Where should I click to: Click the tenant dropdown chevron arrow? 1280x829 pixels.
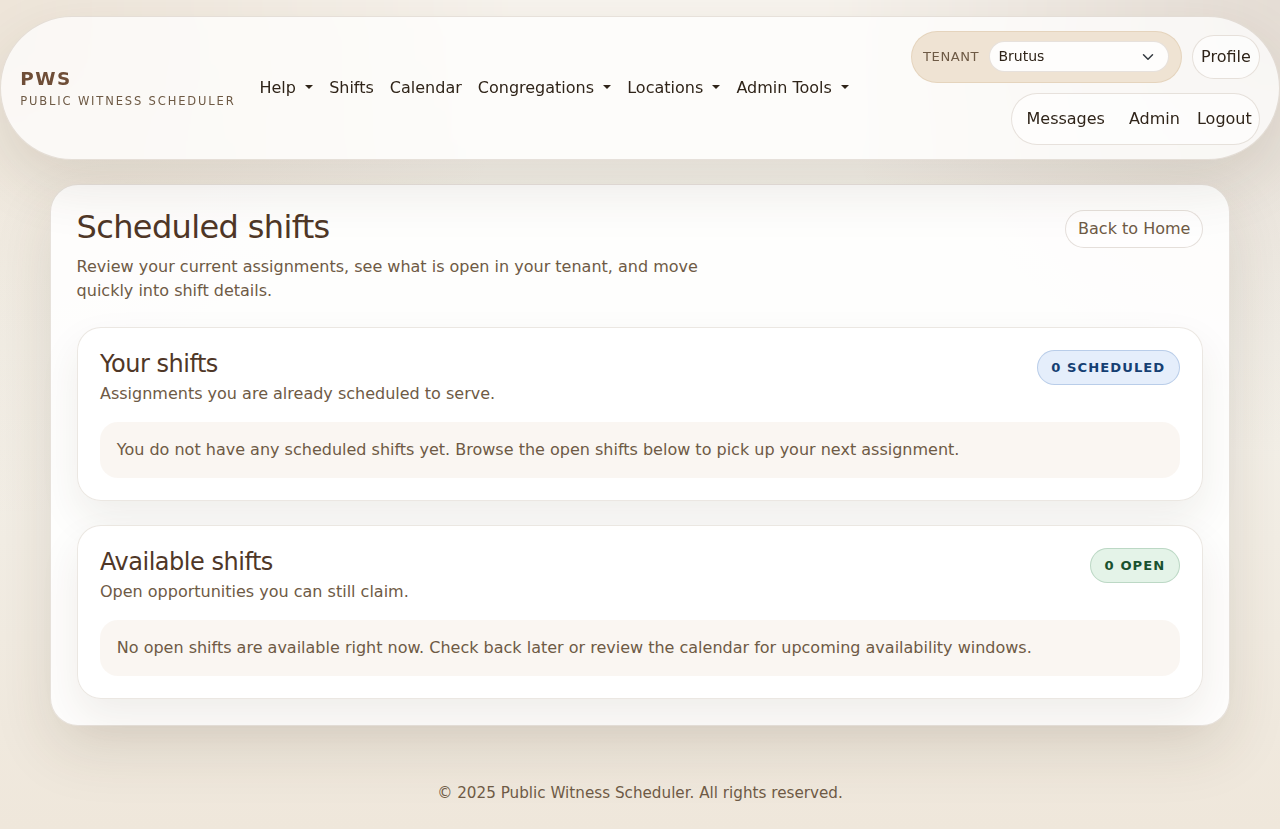(x=1147, y=57)
